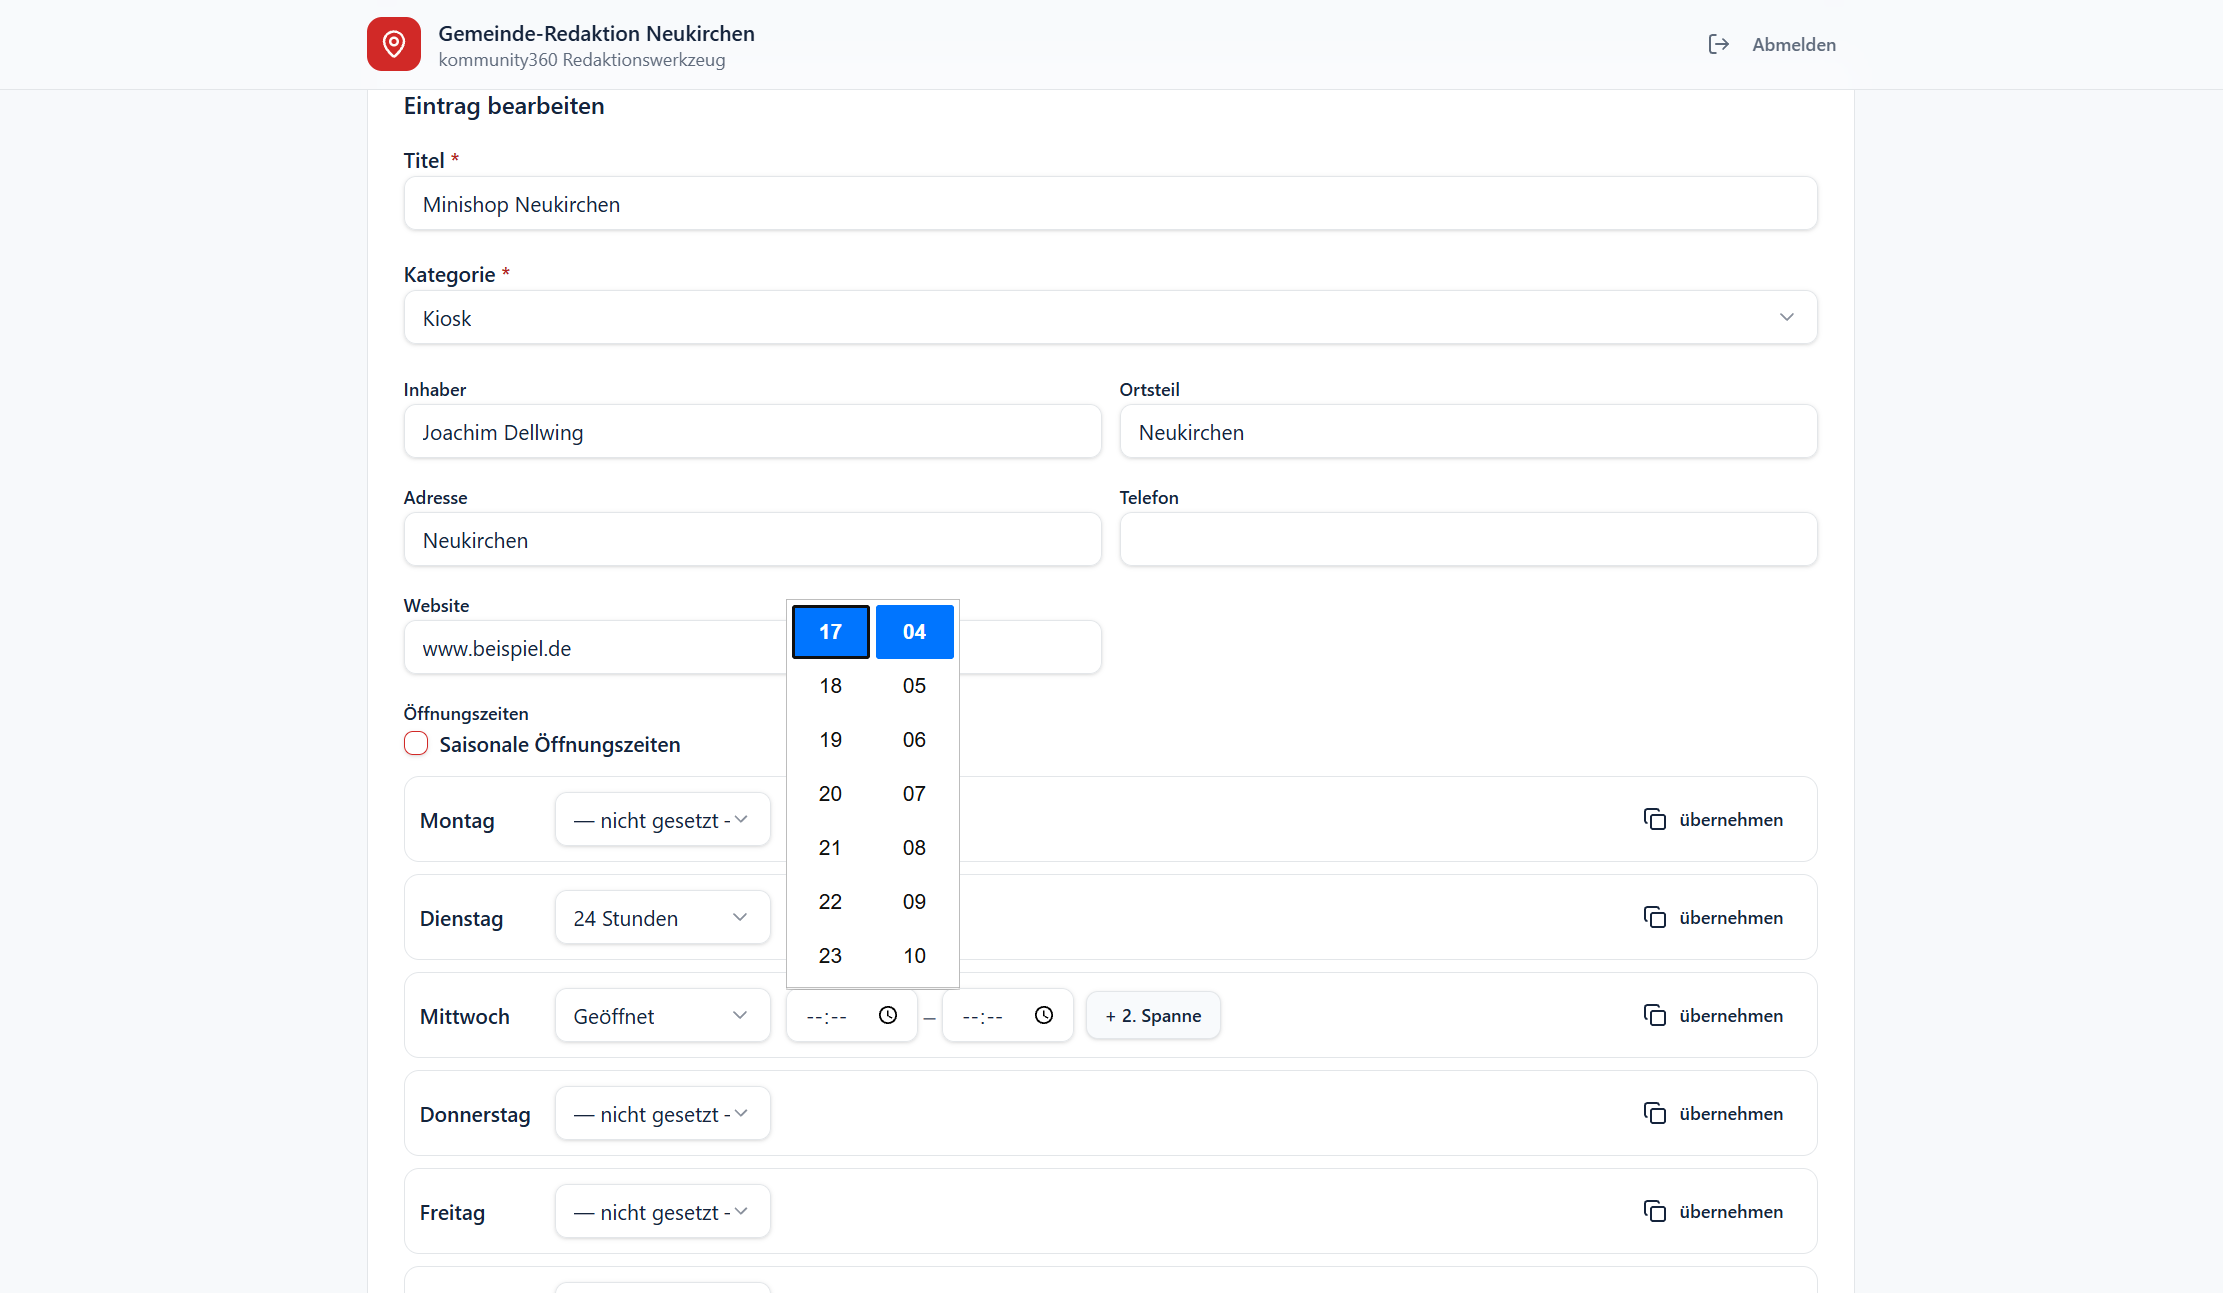Screen dimensions: 2223x1293
Task: Click the copy icon in Mittwoch row
Action: [x=1655, y=1015]
